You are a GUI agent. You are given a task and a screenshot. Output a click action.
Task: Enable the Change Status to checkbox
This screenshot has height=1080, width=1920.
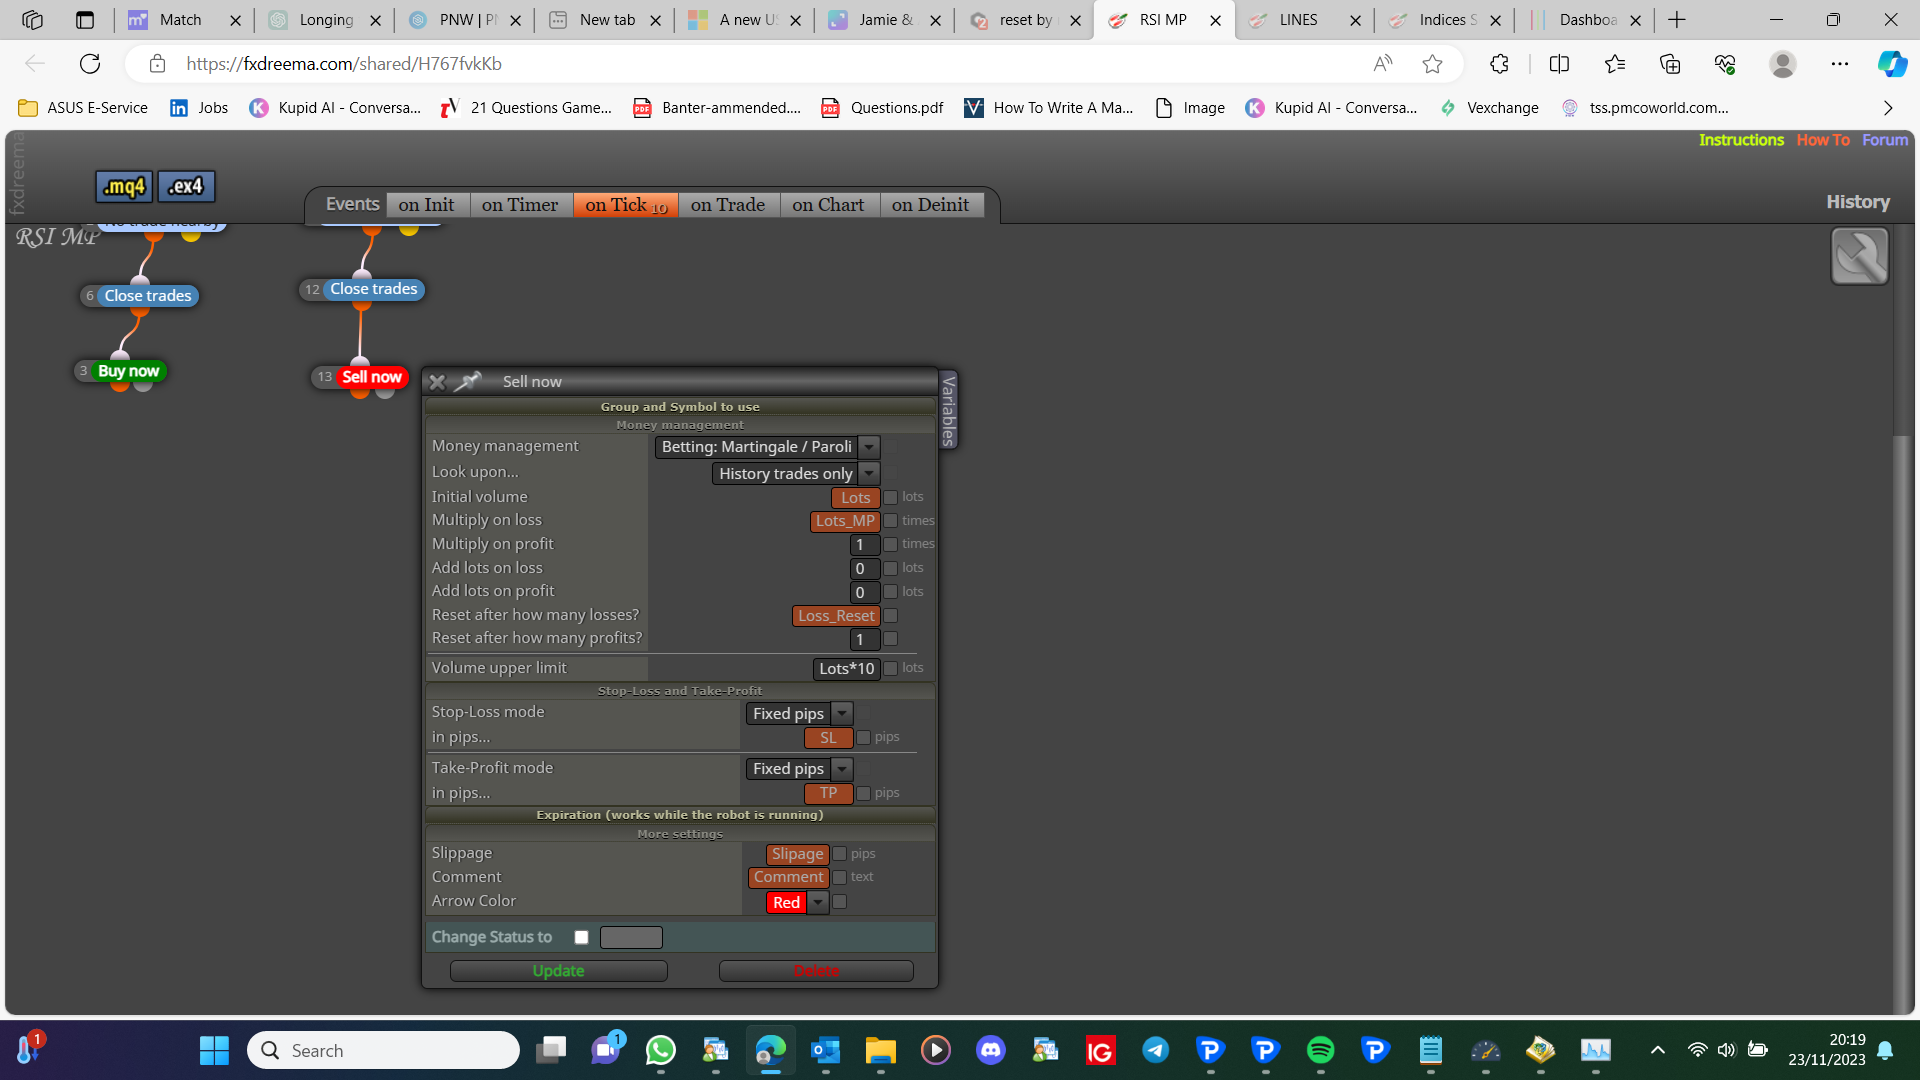pyautogui.click(x=581, y=938)
